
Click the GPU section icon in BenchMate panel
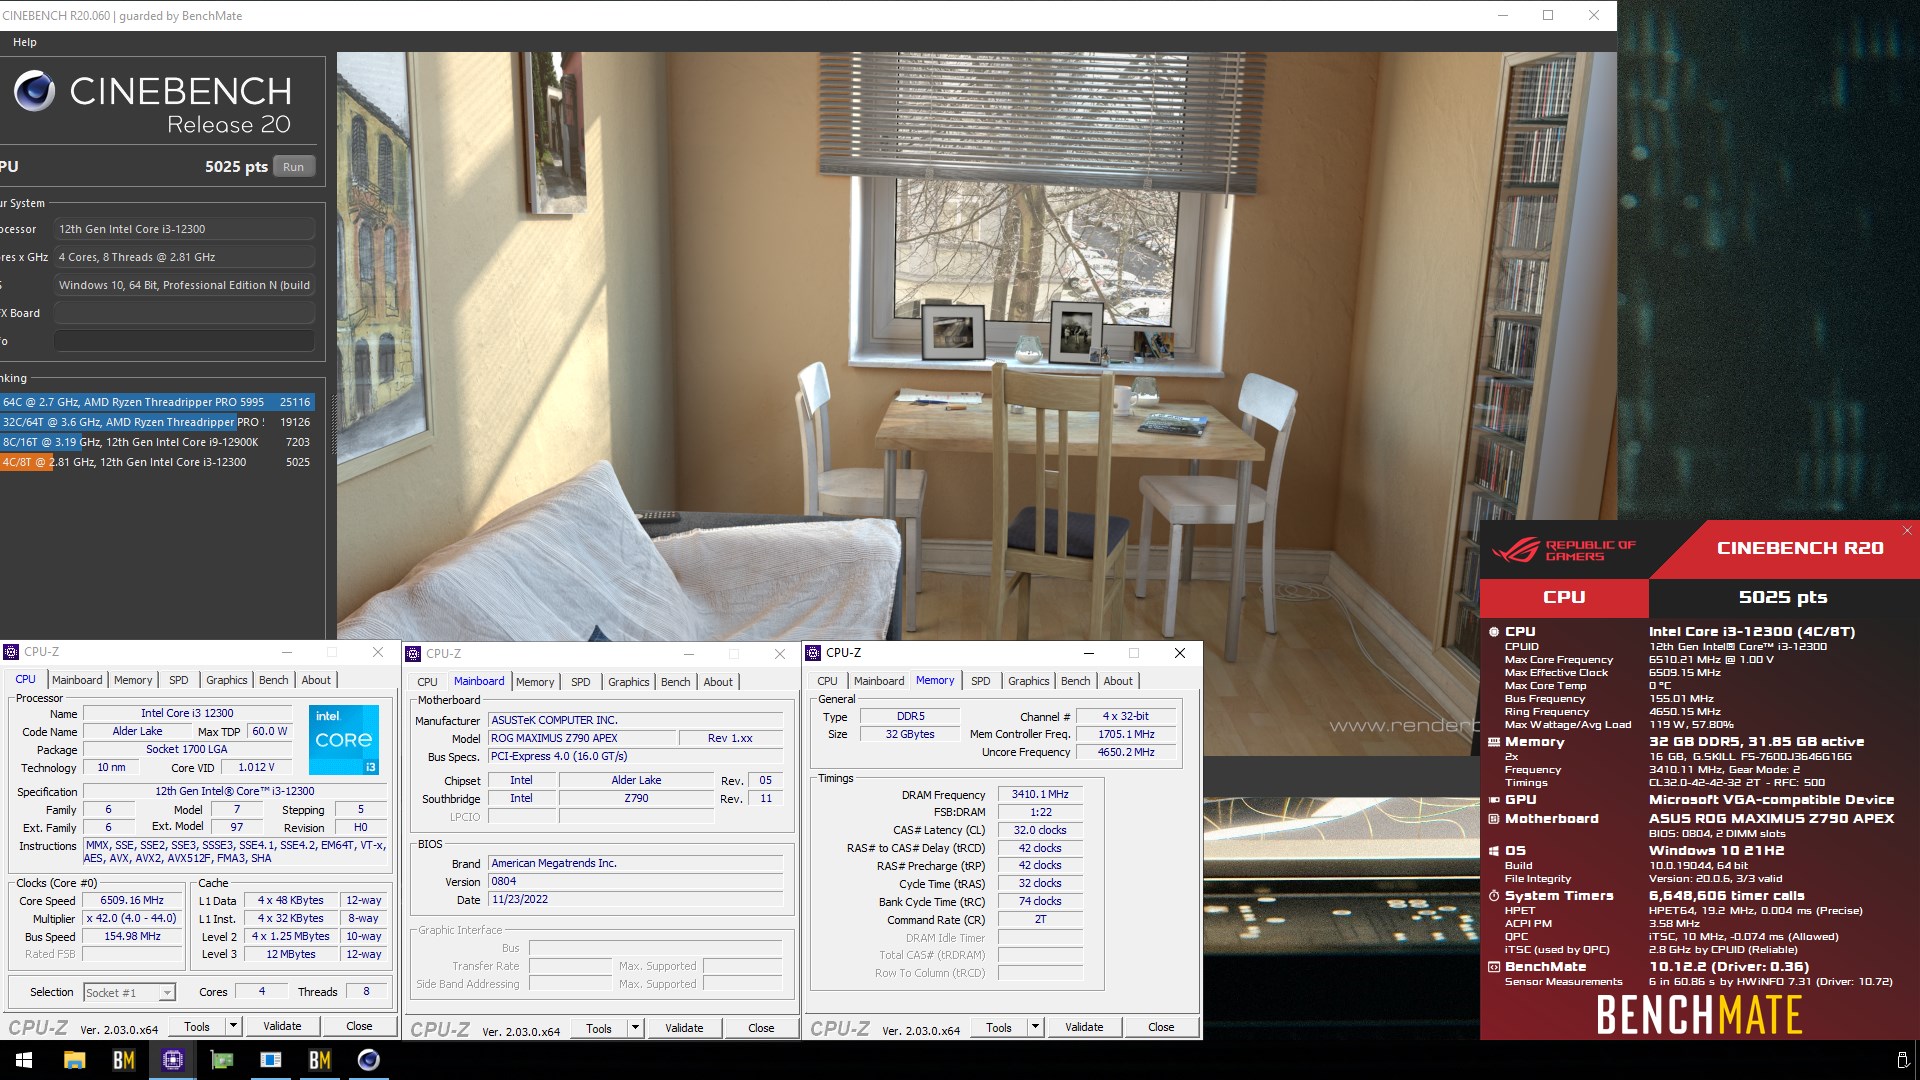click(x=1494, y=800)
